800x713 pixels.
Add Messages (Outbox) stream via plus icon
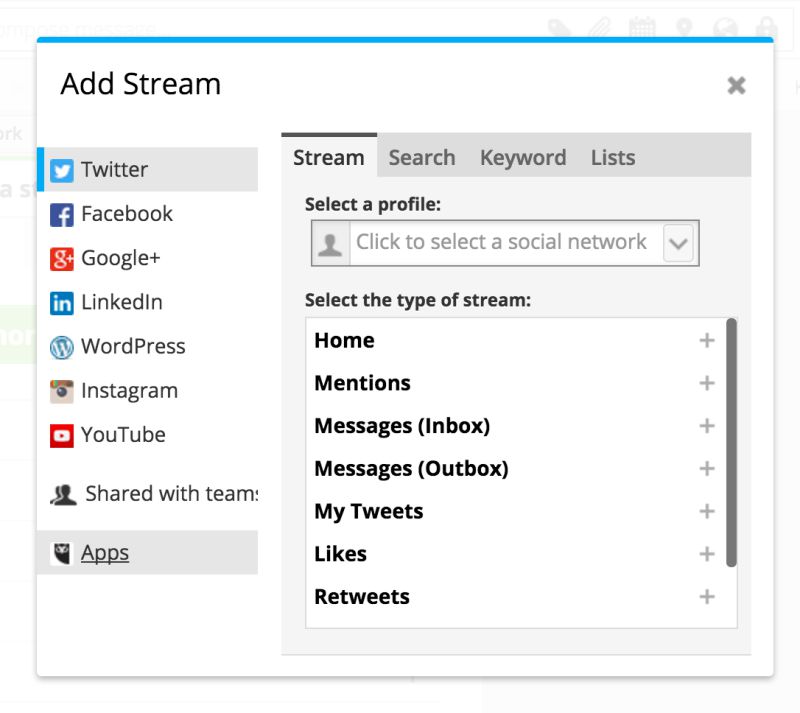(x=707, y=468)
